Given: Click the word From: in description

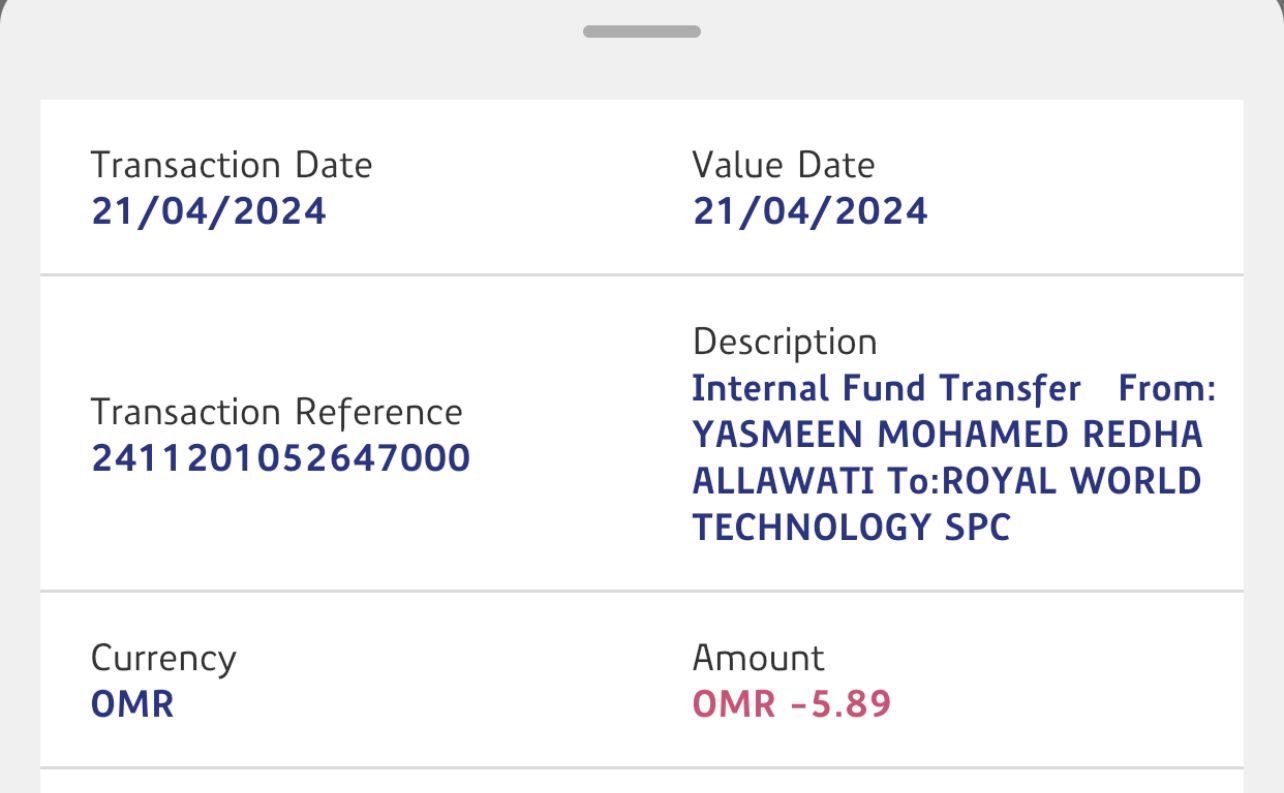Looking at the screenshot, I should point(1167,388).
